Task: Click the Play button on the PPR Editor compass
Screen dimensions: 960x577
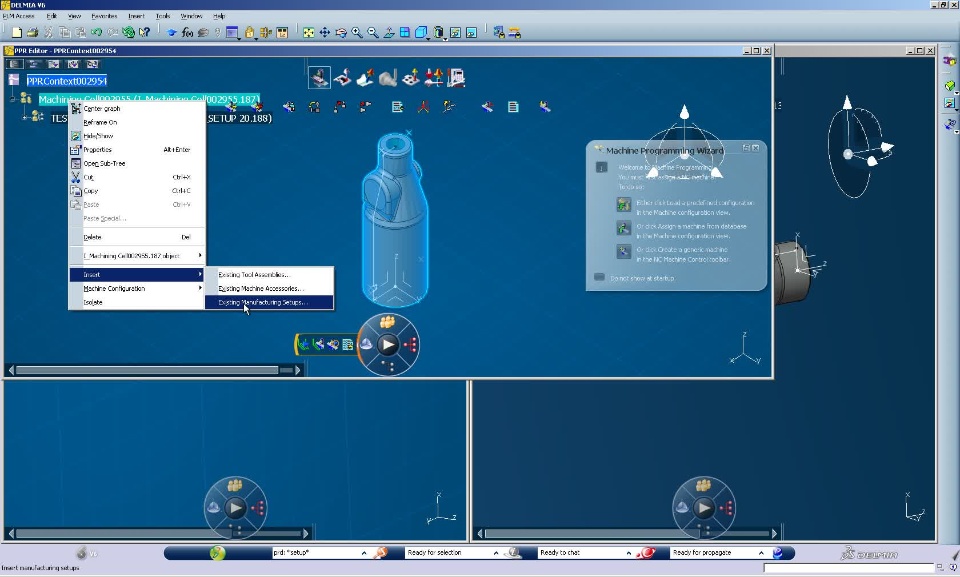Action: (388, 345)
